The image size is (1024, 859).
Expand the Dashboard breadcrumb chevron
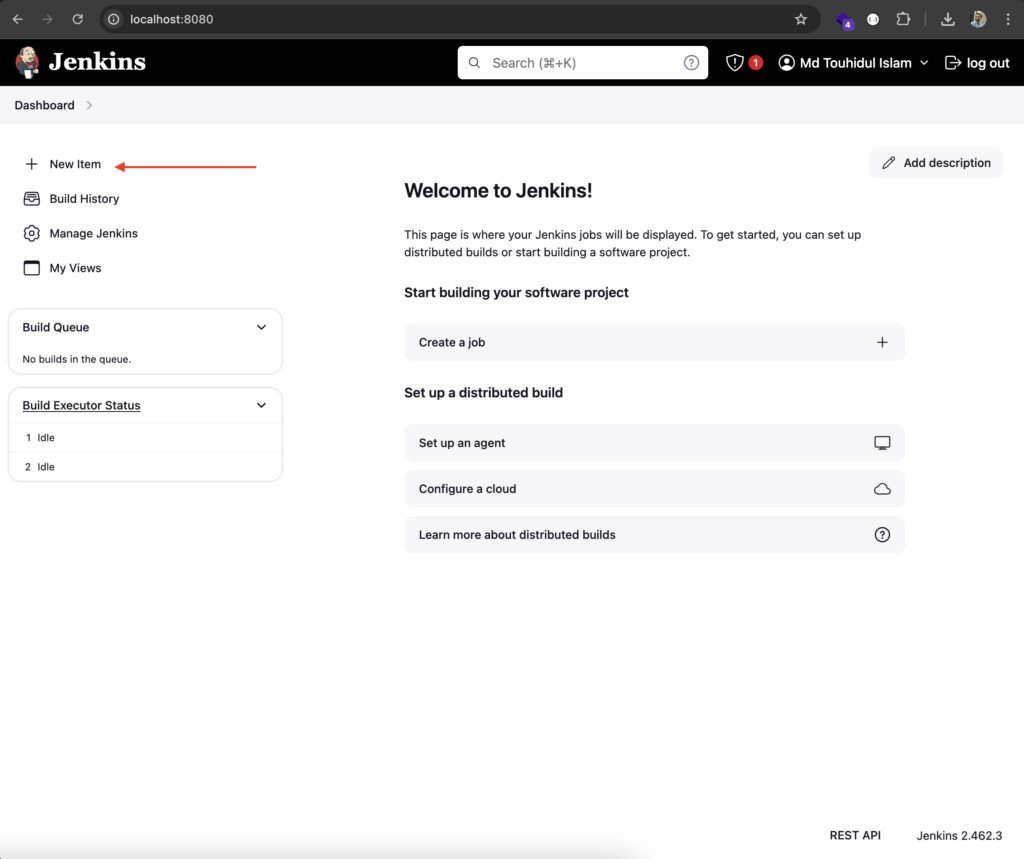coord(89,105)
